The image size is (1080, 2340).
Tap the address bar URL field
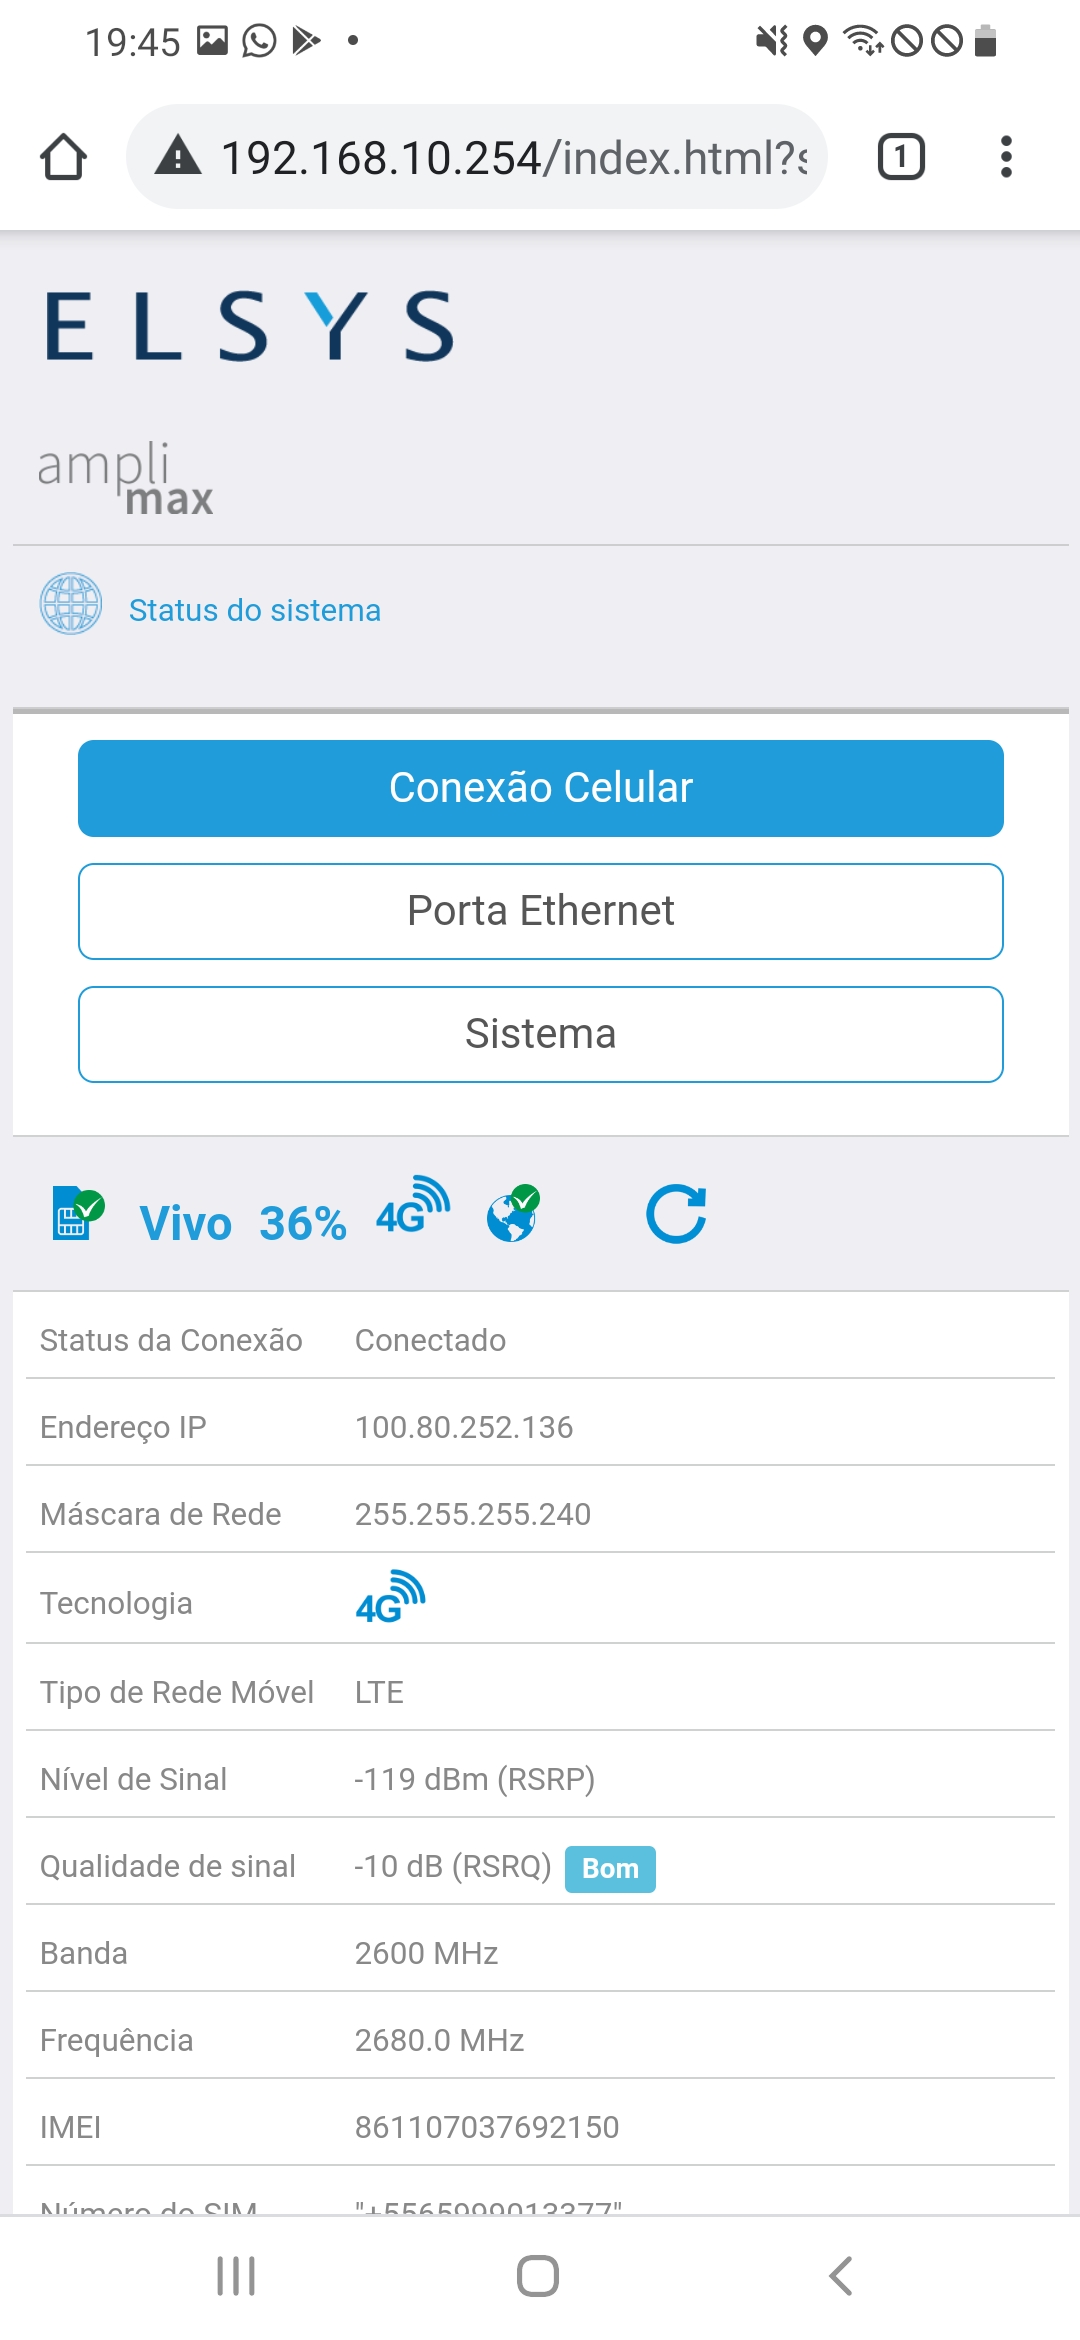(512, 157)
